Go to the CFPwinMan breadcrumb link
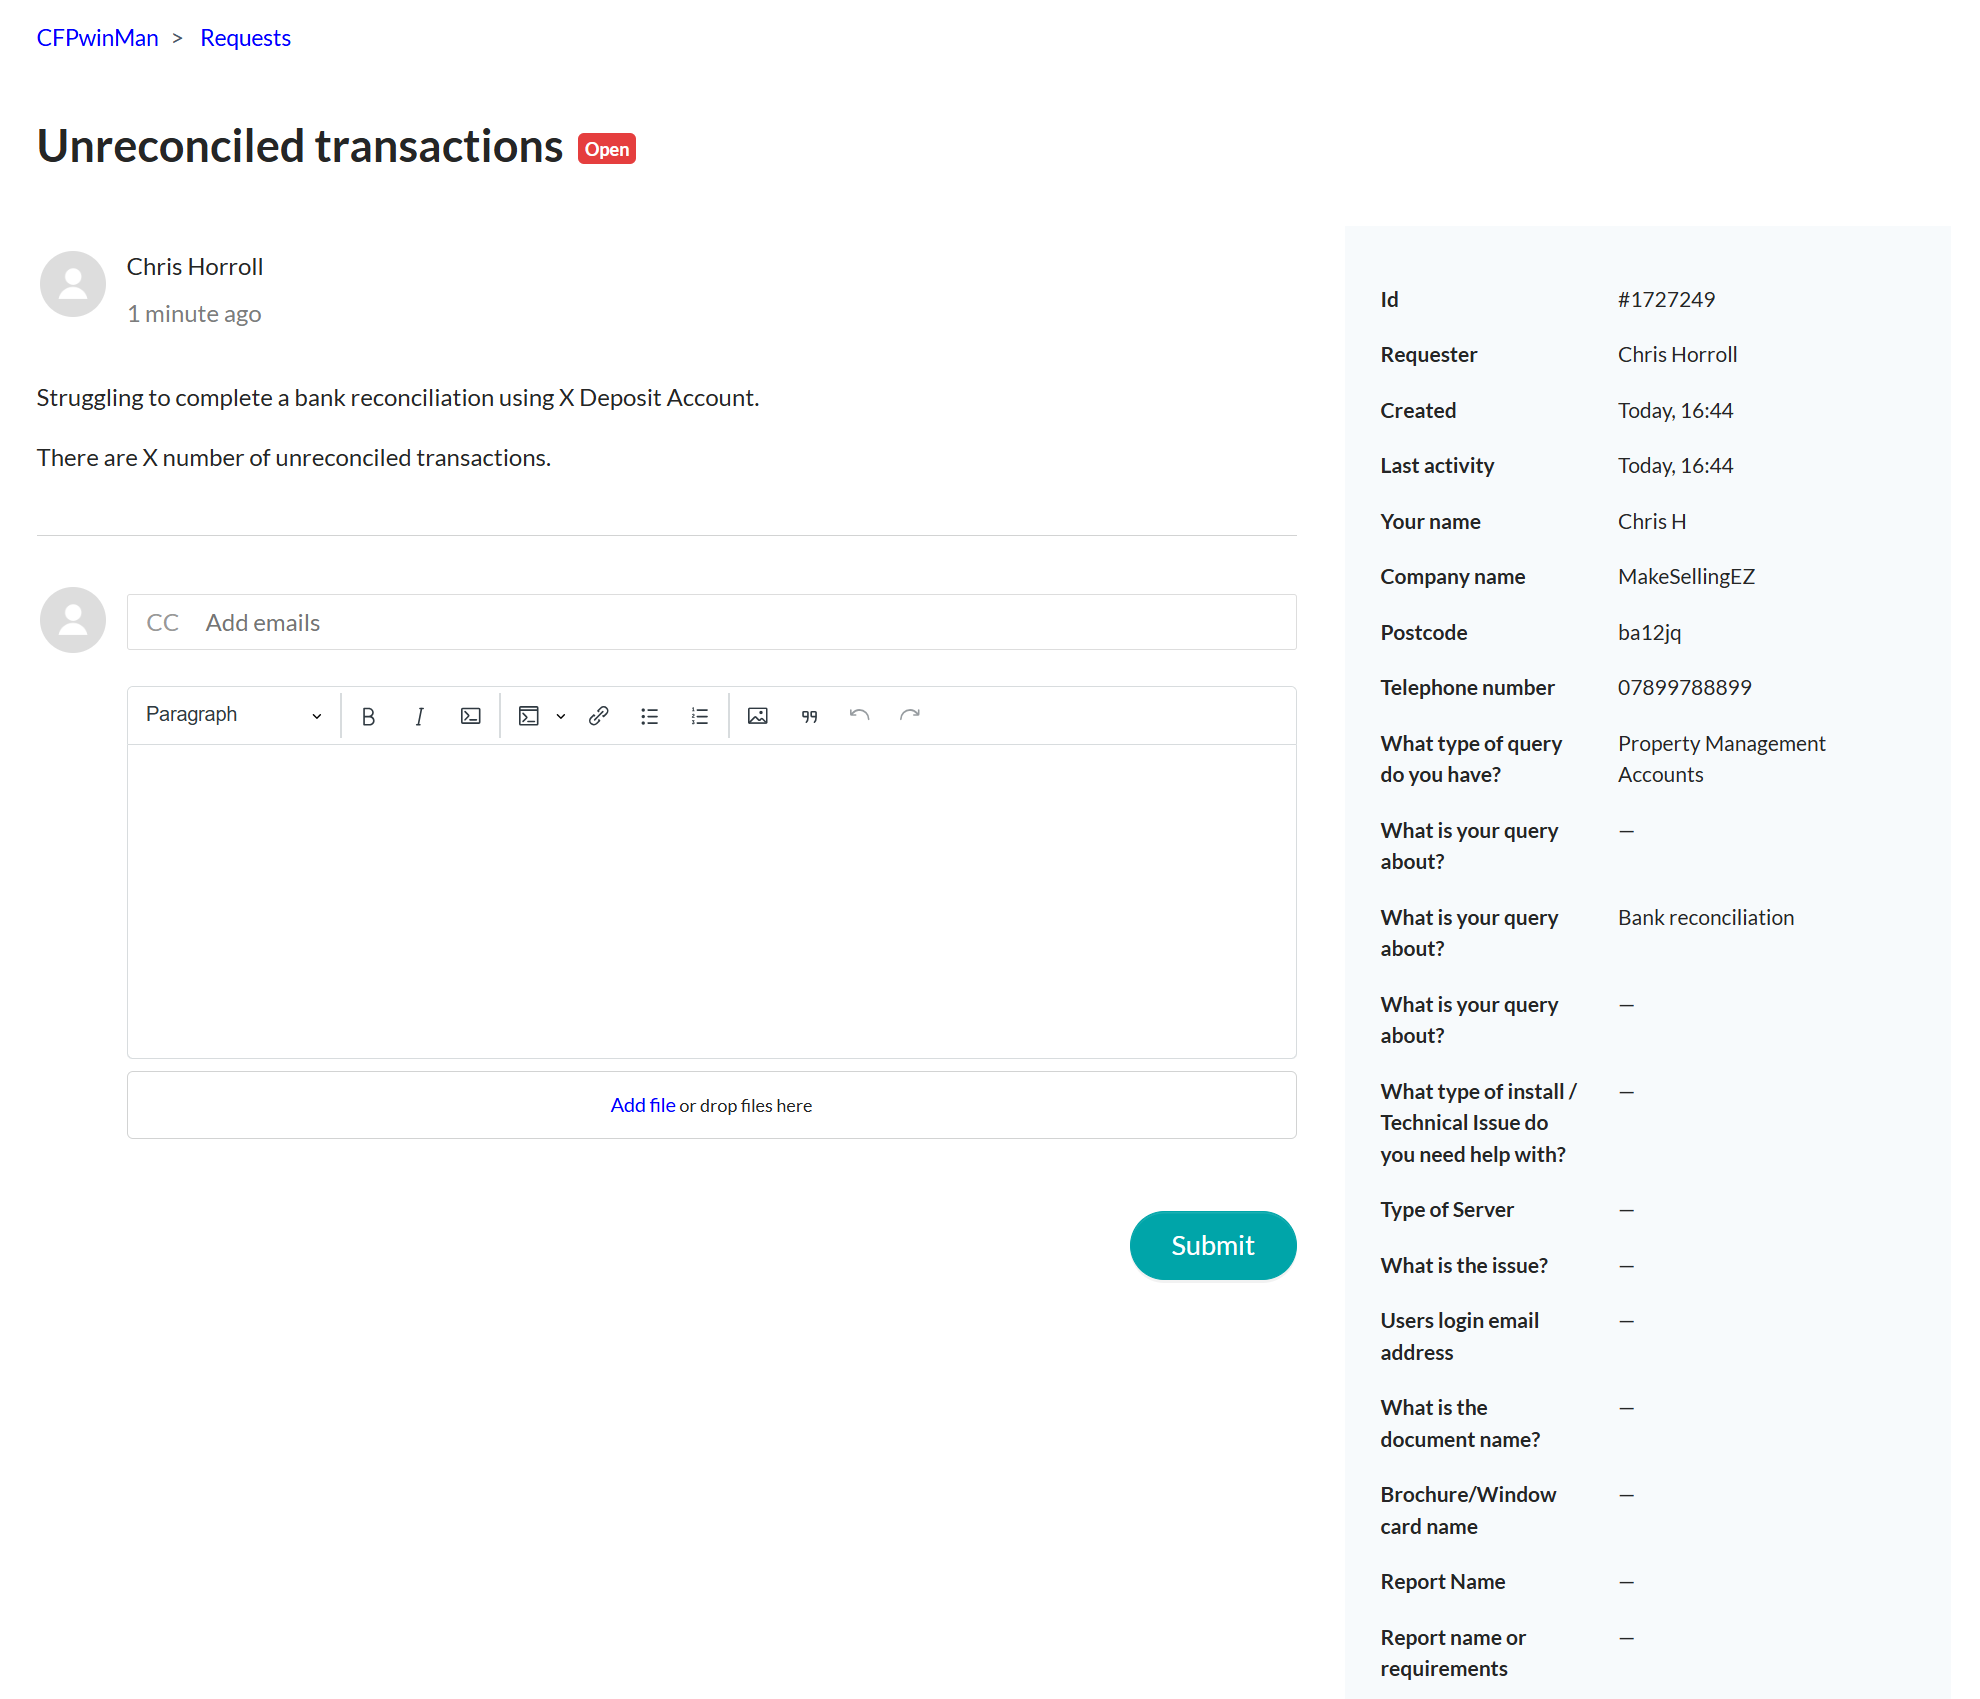1980x1699 pixels. pyautogui.click(x=97, y=38)
